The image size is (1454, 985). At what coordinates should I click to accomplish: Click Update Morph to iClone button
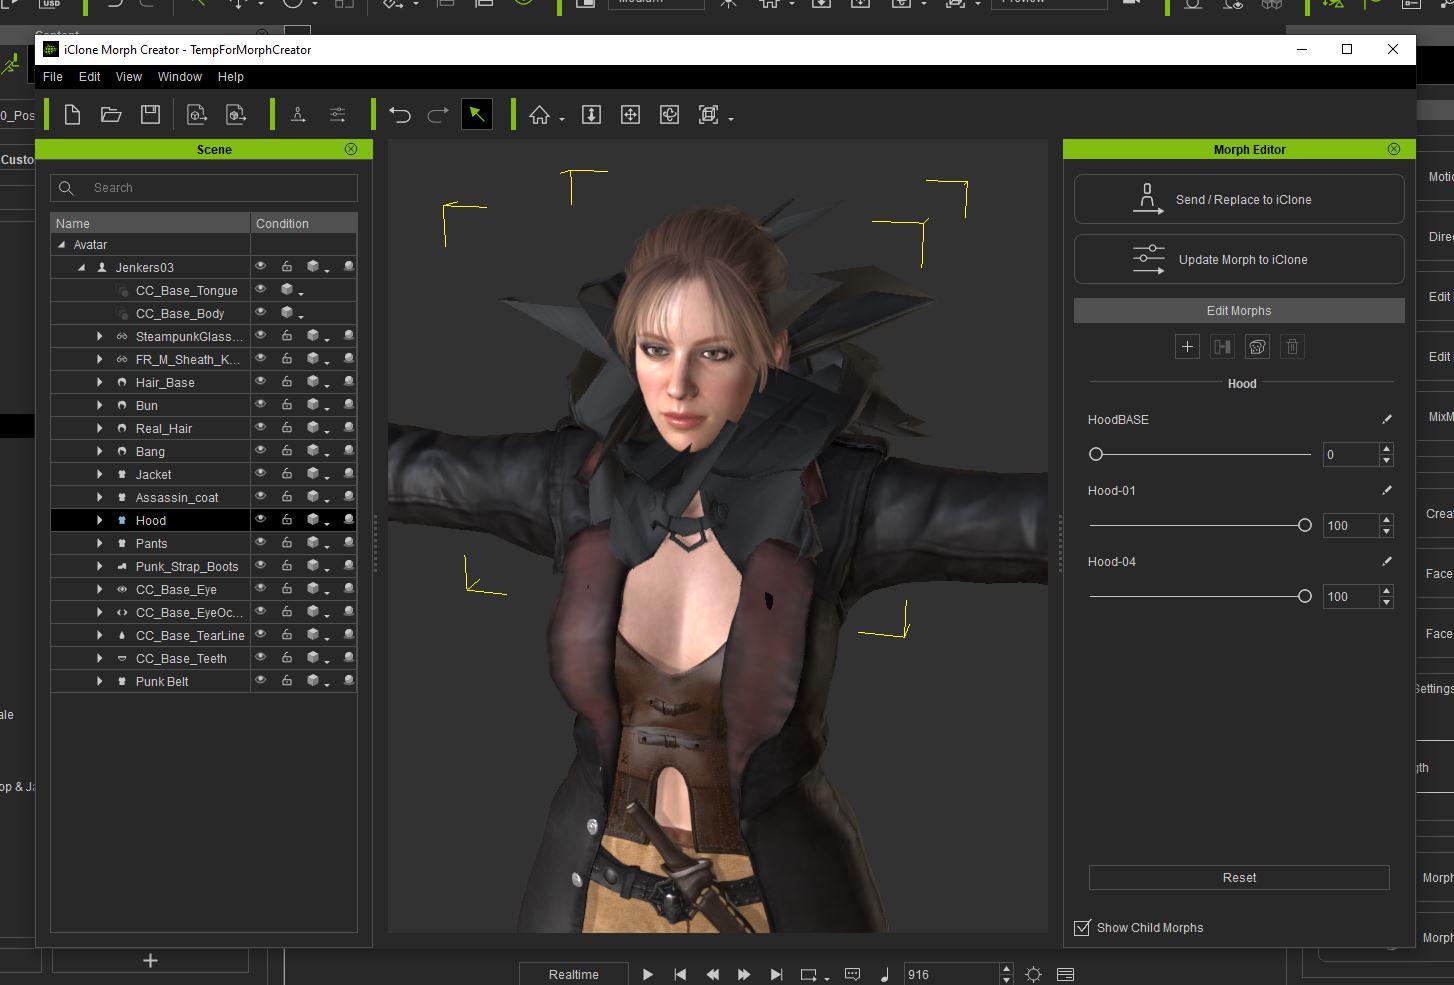tap(1239, 259)
